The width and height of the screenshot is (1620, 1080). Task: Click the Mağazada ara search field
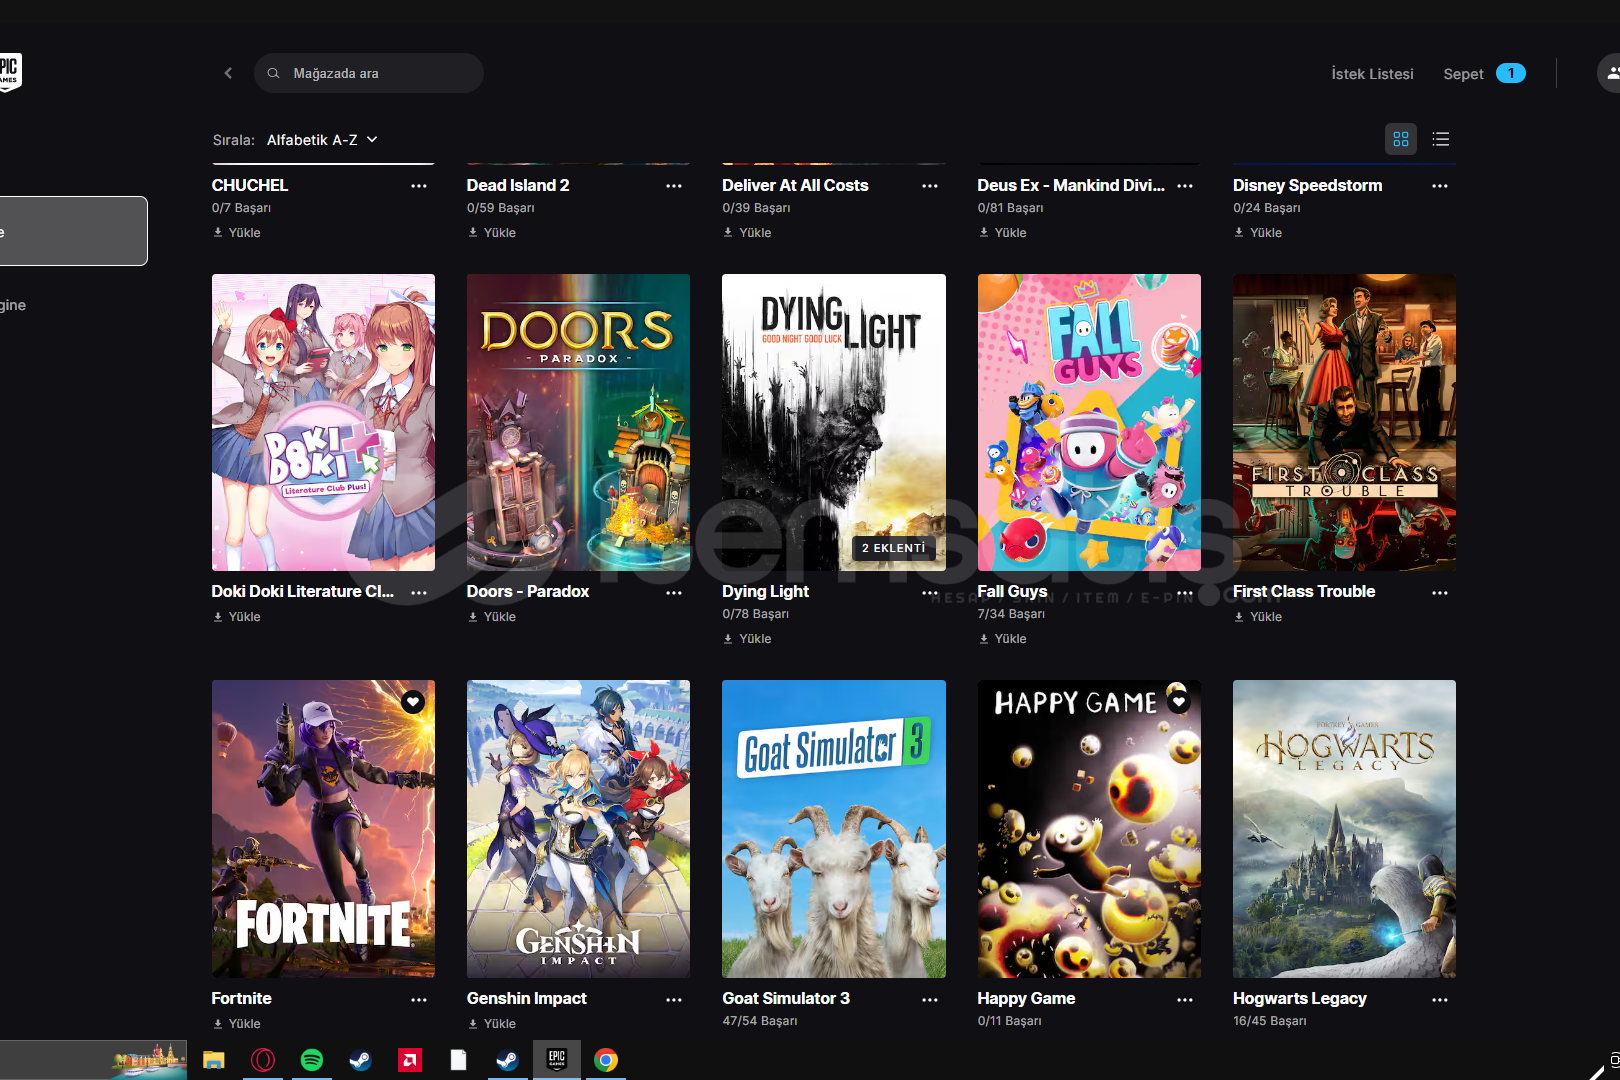pos(369,73)
